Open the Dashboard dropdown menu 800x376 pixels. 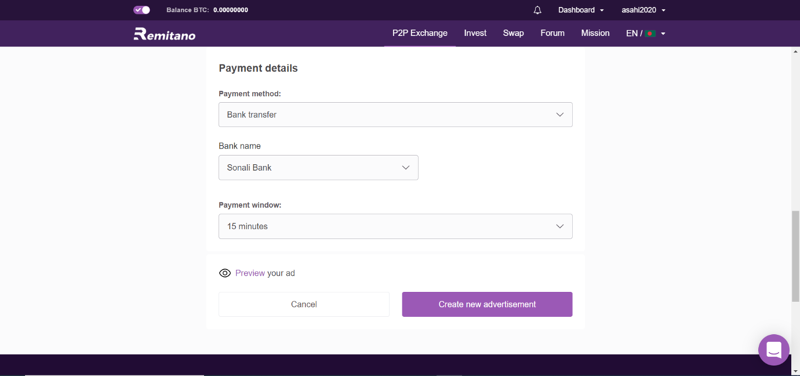click(581, 10)
